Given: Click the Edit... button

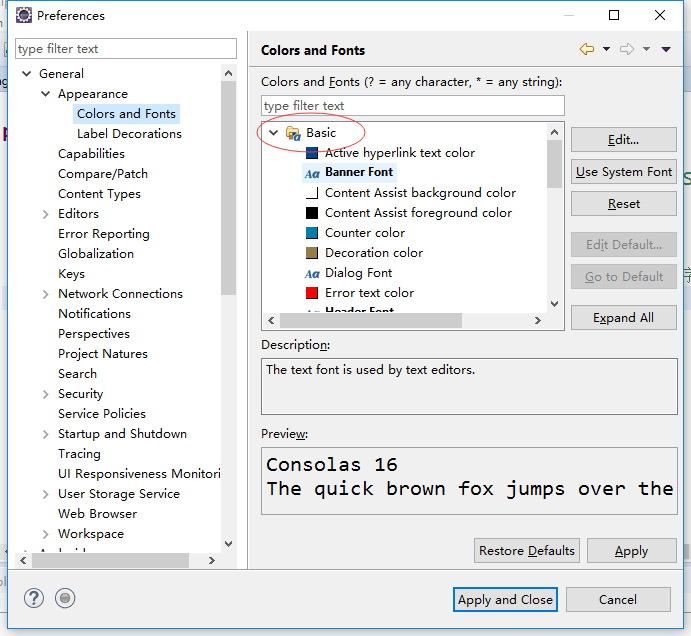Looking at the screenshot, I should coord(623,140).
